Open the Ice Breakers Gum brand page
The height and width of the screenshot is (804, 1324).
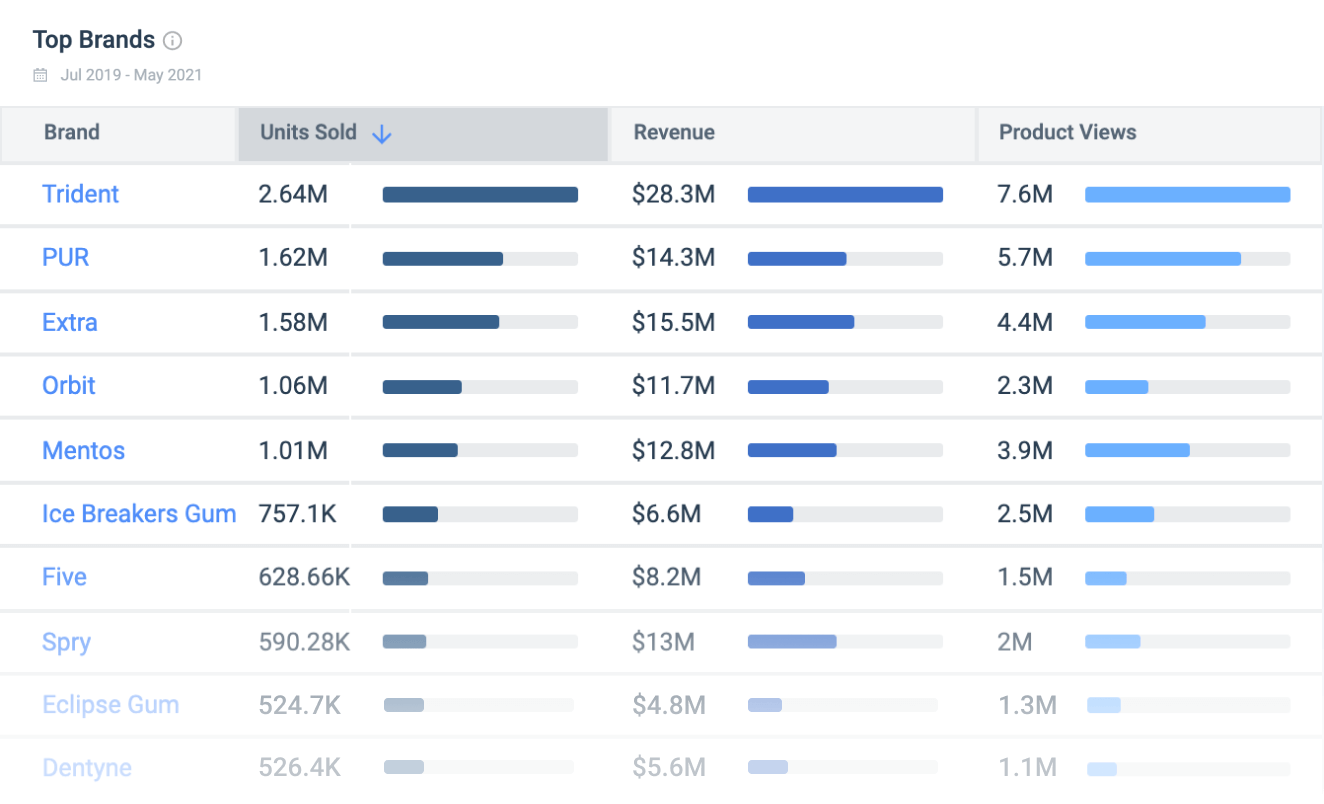click(x=139, y=514)
